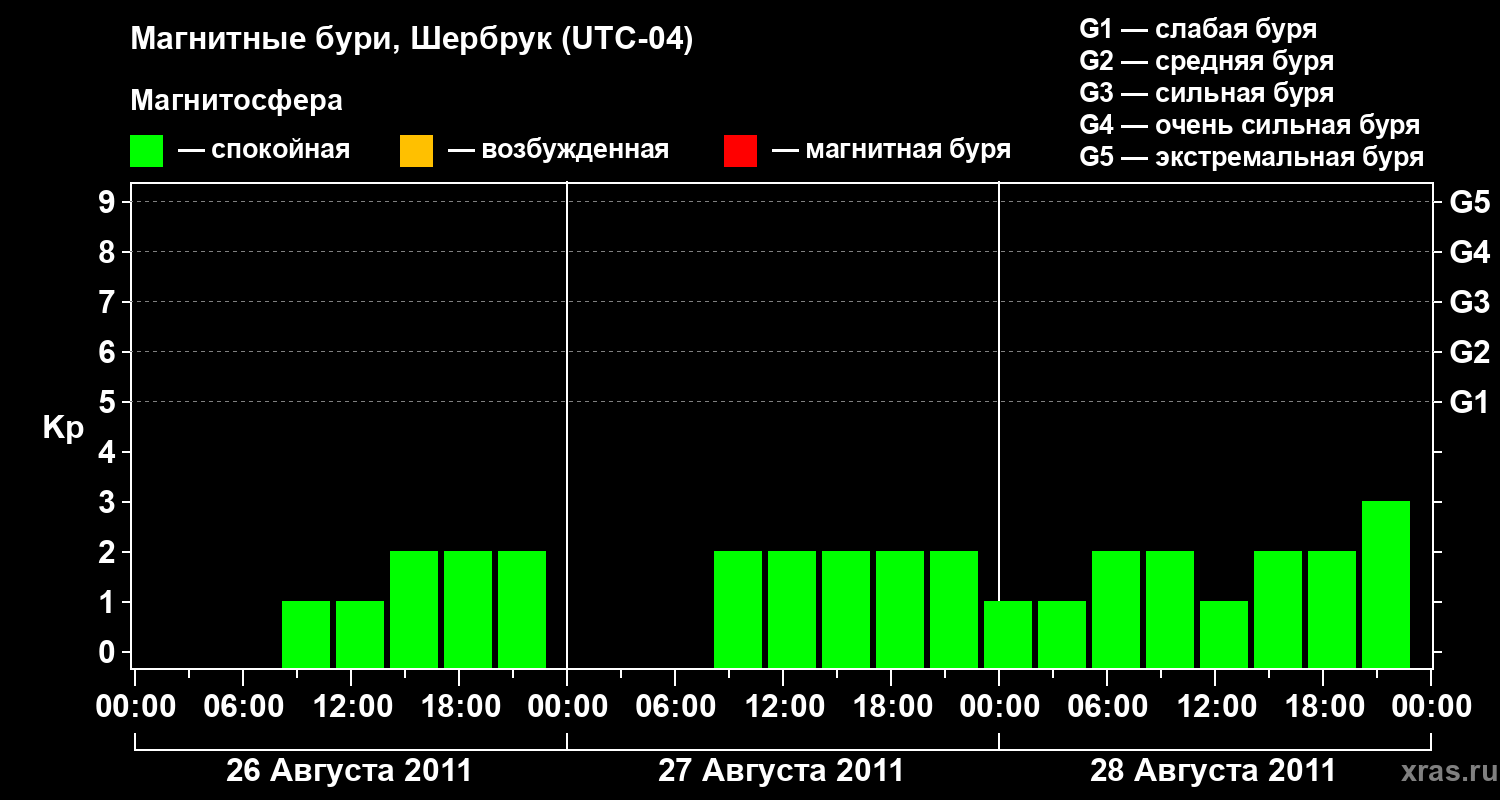
Task: Click the green 'спокойная' legend swatch
Action: (x=147, y=151)
